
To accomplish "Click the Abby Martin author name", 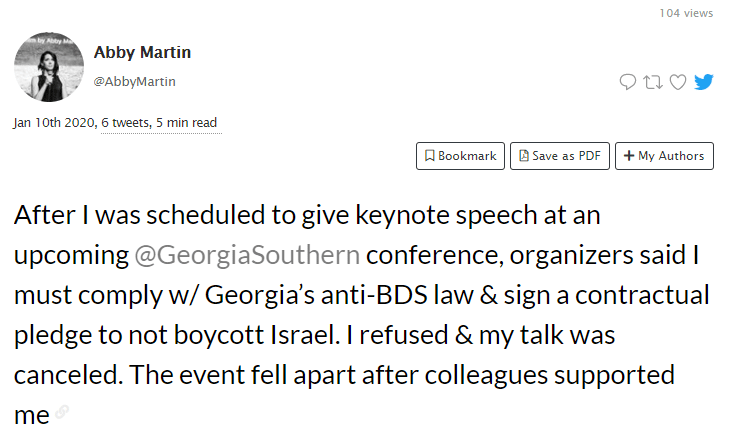I will 142,52.
